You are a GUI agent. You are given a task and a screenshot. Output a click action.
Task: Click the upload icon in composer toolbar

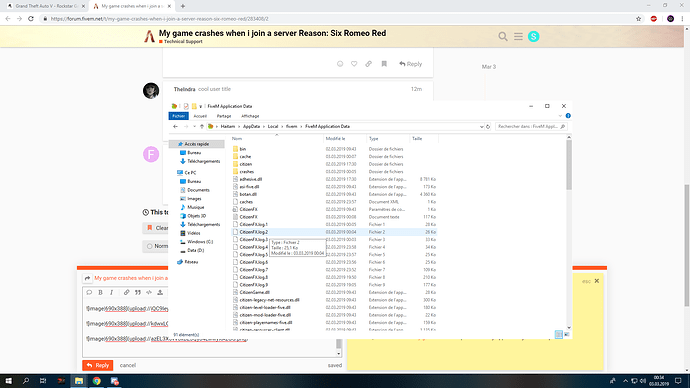(160, 293)
